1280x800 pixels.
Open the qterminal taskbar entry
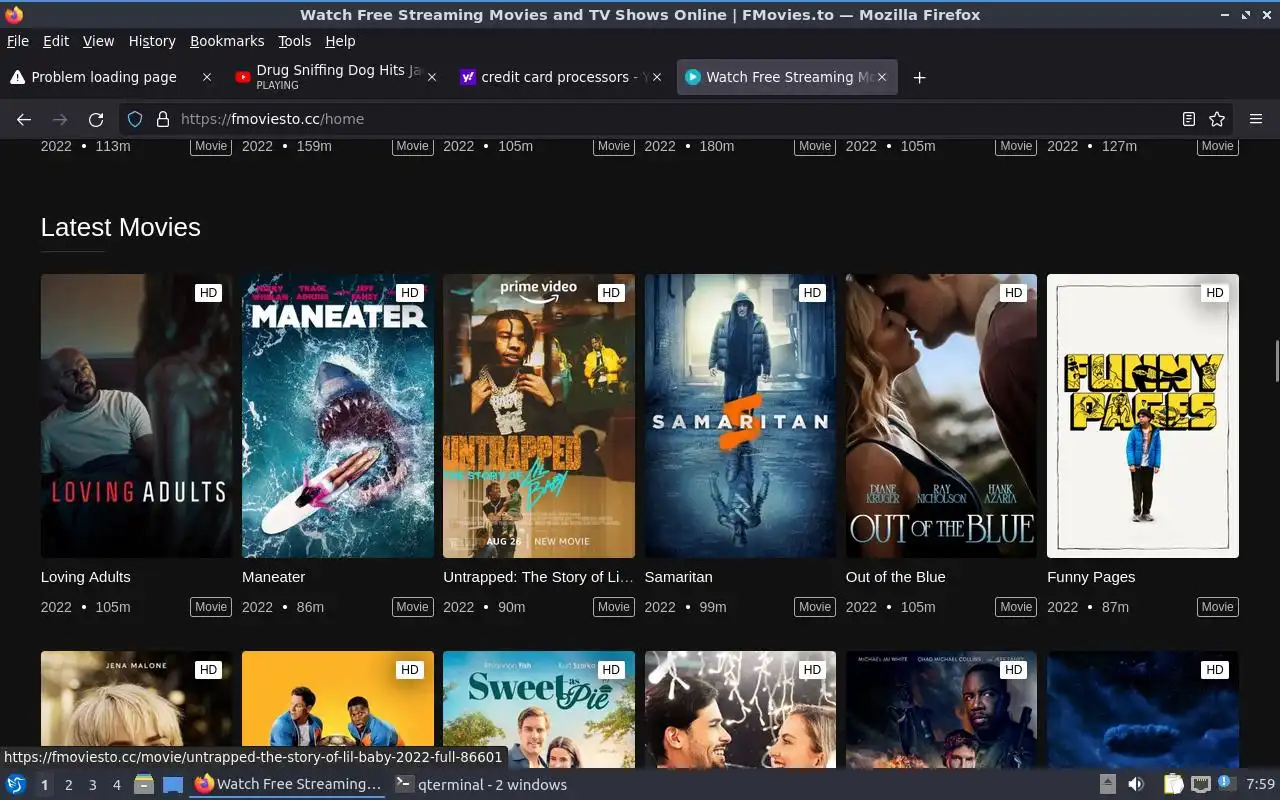482,785
